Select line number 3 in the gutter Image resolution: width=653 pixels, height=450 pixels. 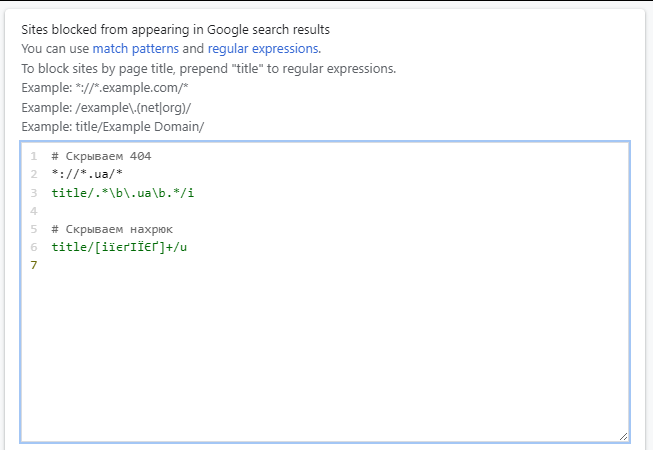pyautogui.click(x=33, y=192)
